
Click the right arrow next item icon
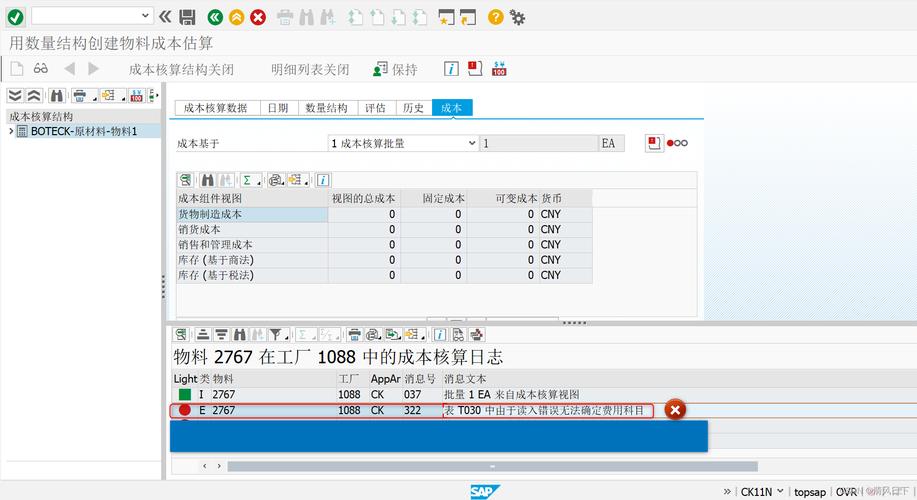94,69
